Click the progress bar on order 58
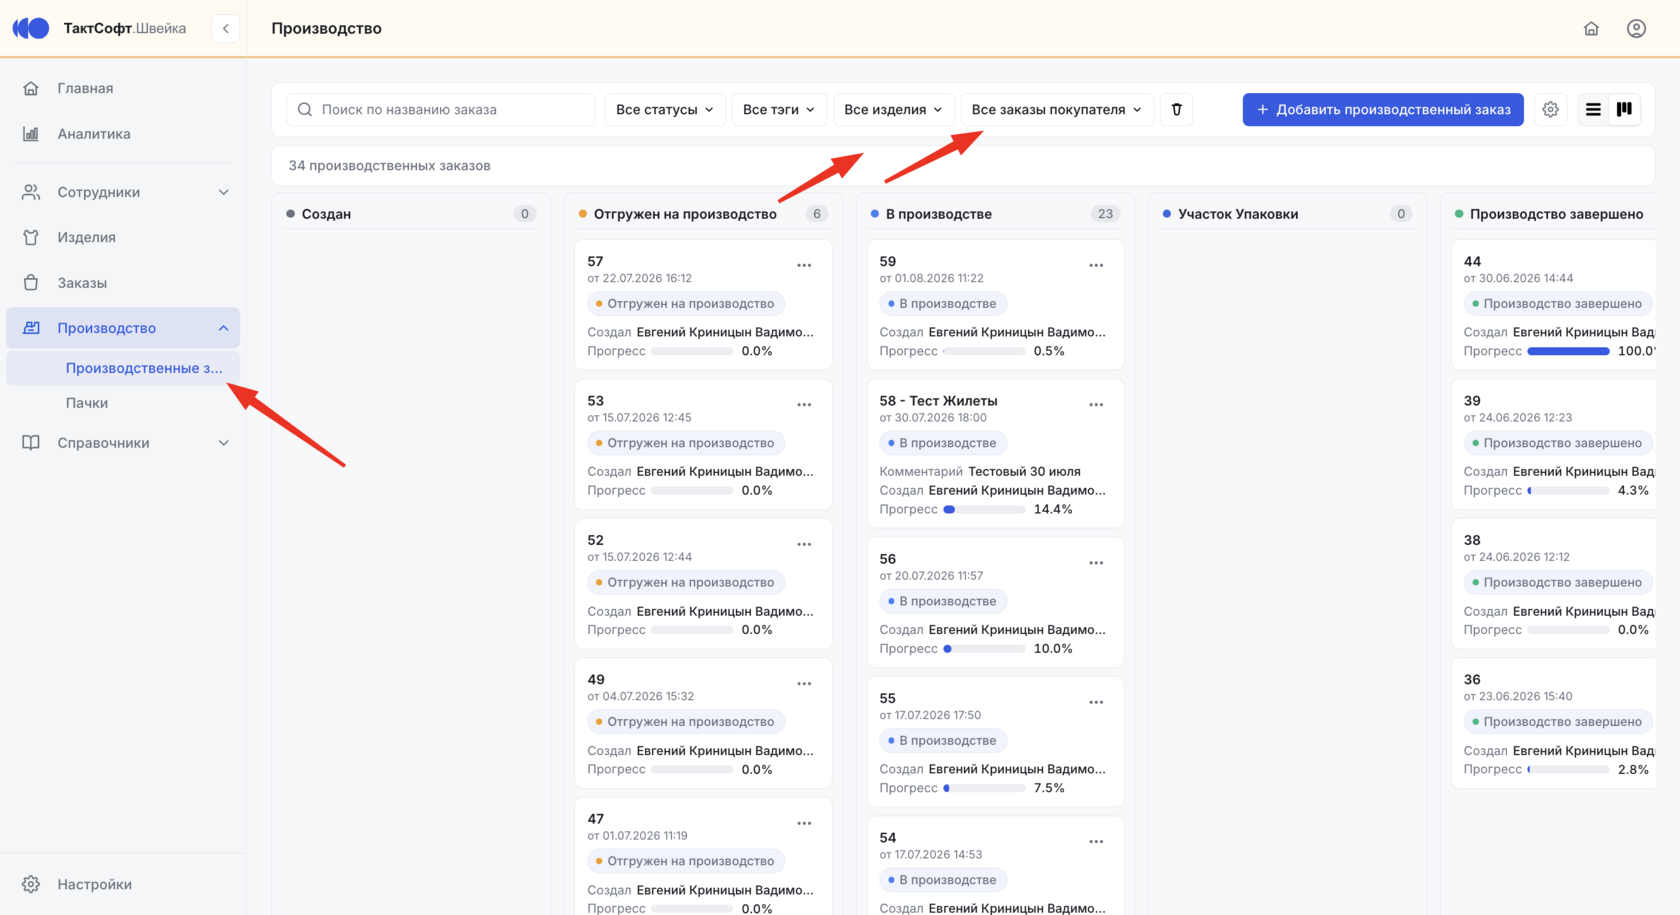The height and width of the screenshot is (915, 1680). (984, 510)
